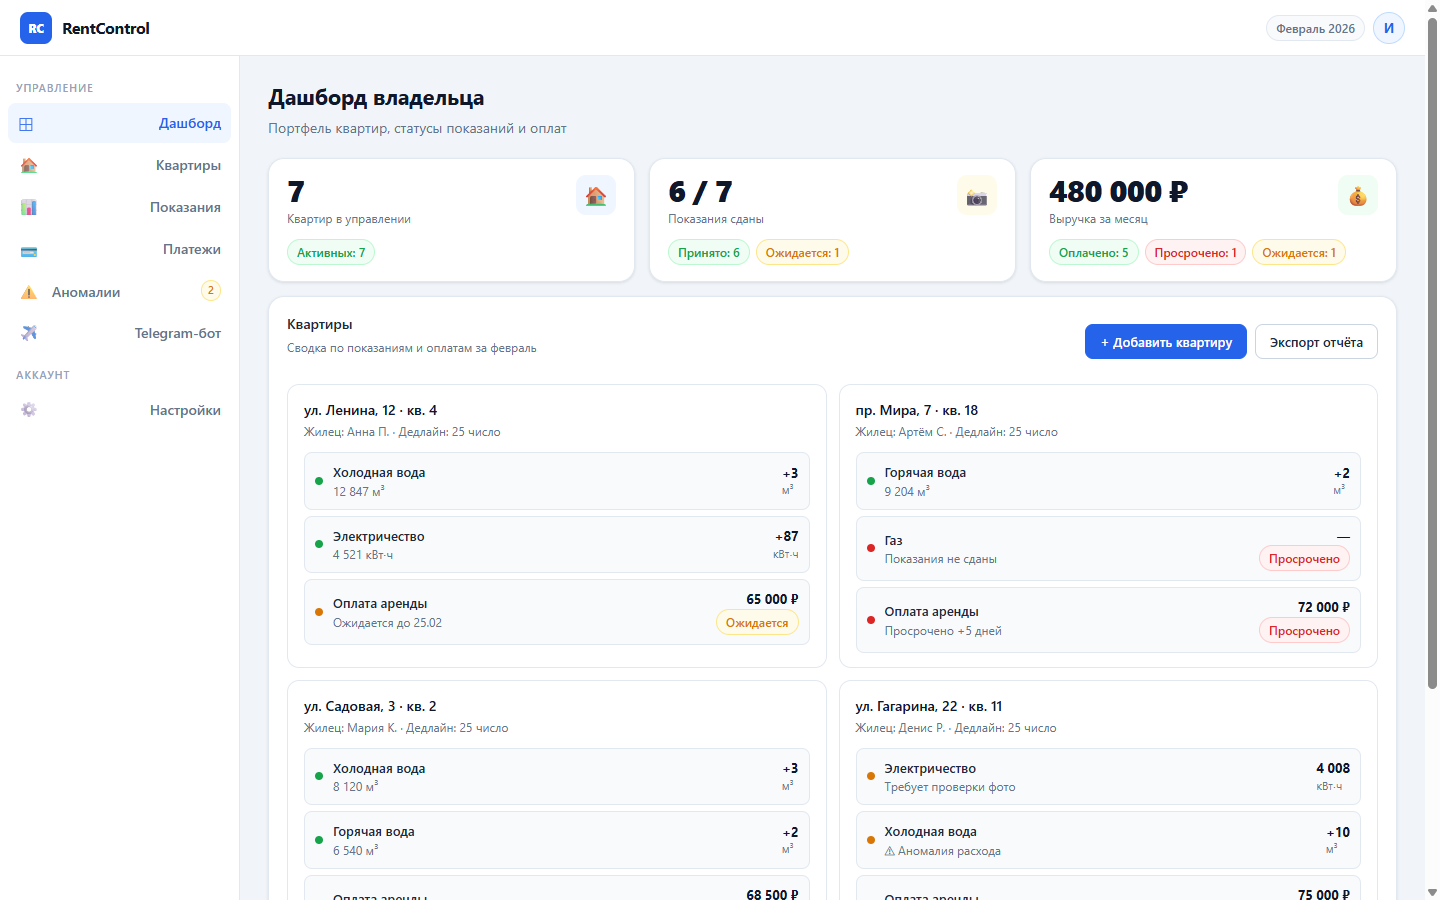Image resolution: width=1440 pixels, height=900 pixels.
Task: Click the Ожидается badge under Оплата аренды
Action: [757, 622]
